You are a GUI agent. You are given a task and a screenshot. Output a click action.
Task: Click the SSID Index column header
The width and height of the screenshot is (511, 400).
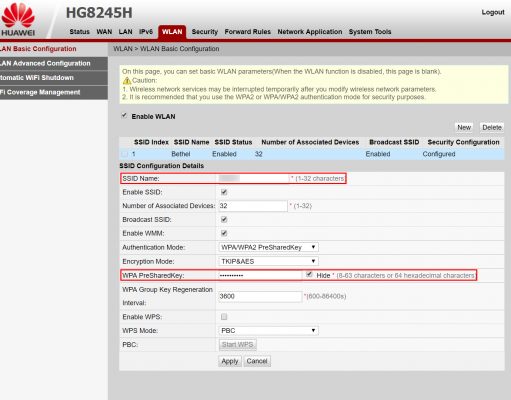click(151, 142)
